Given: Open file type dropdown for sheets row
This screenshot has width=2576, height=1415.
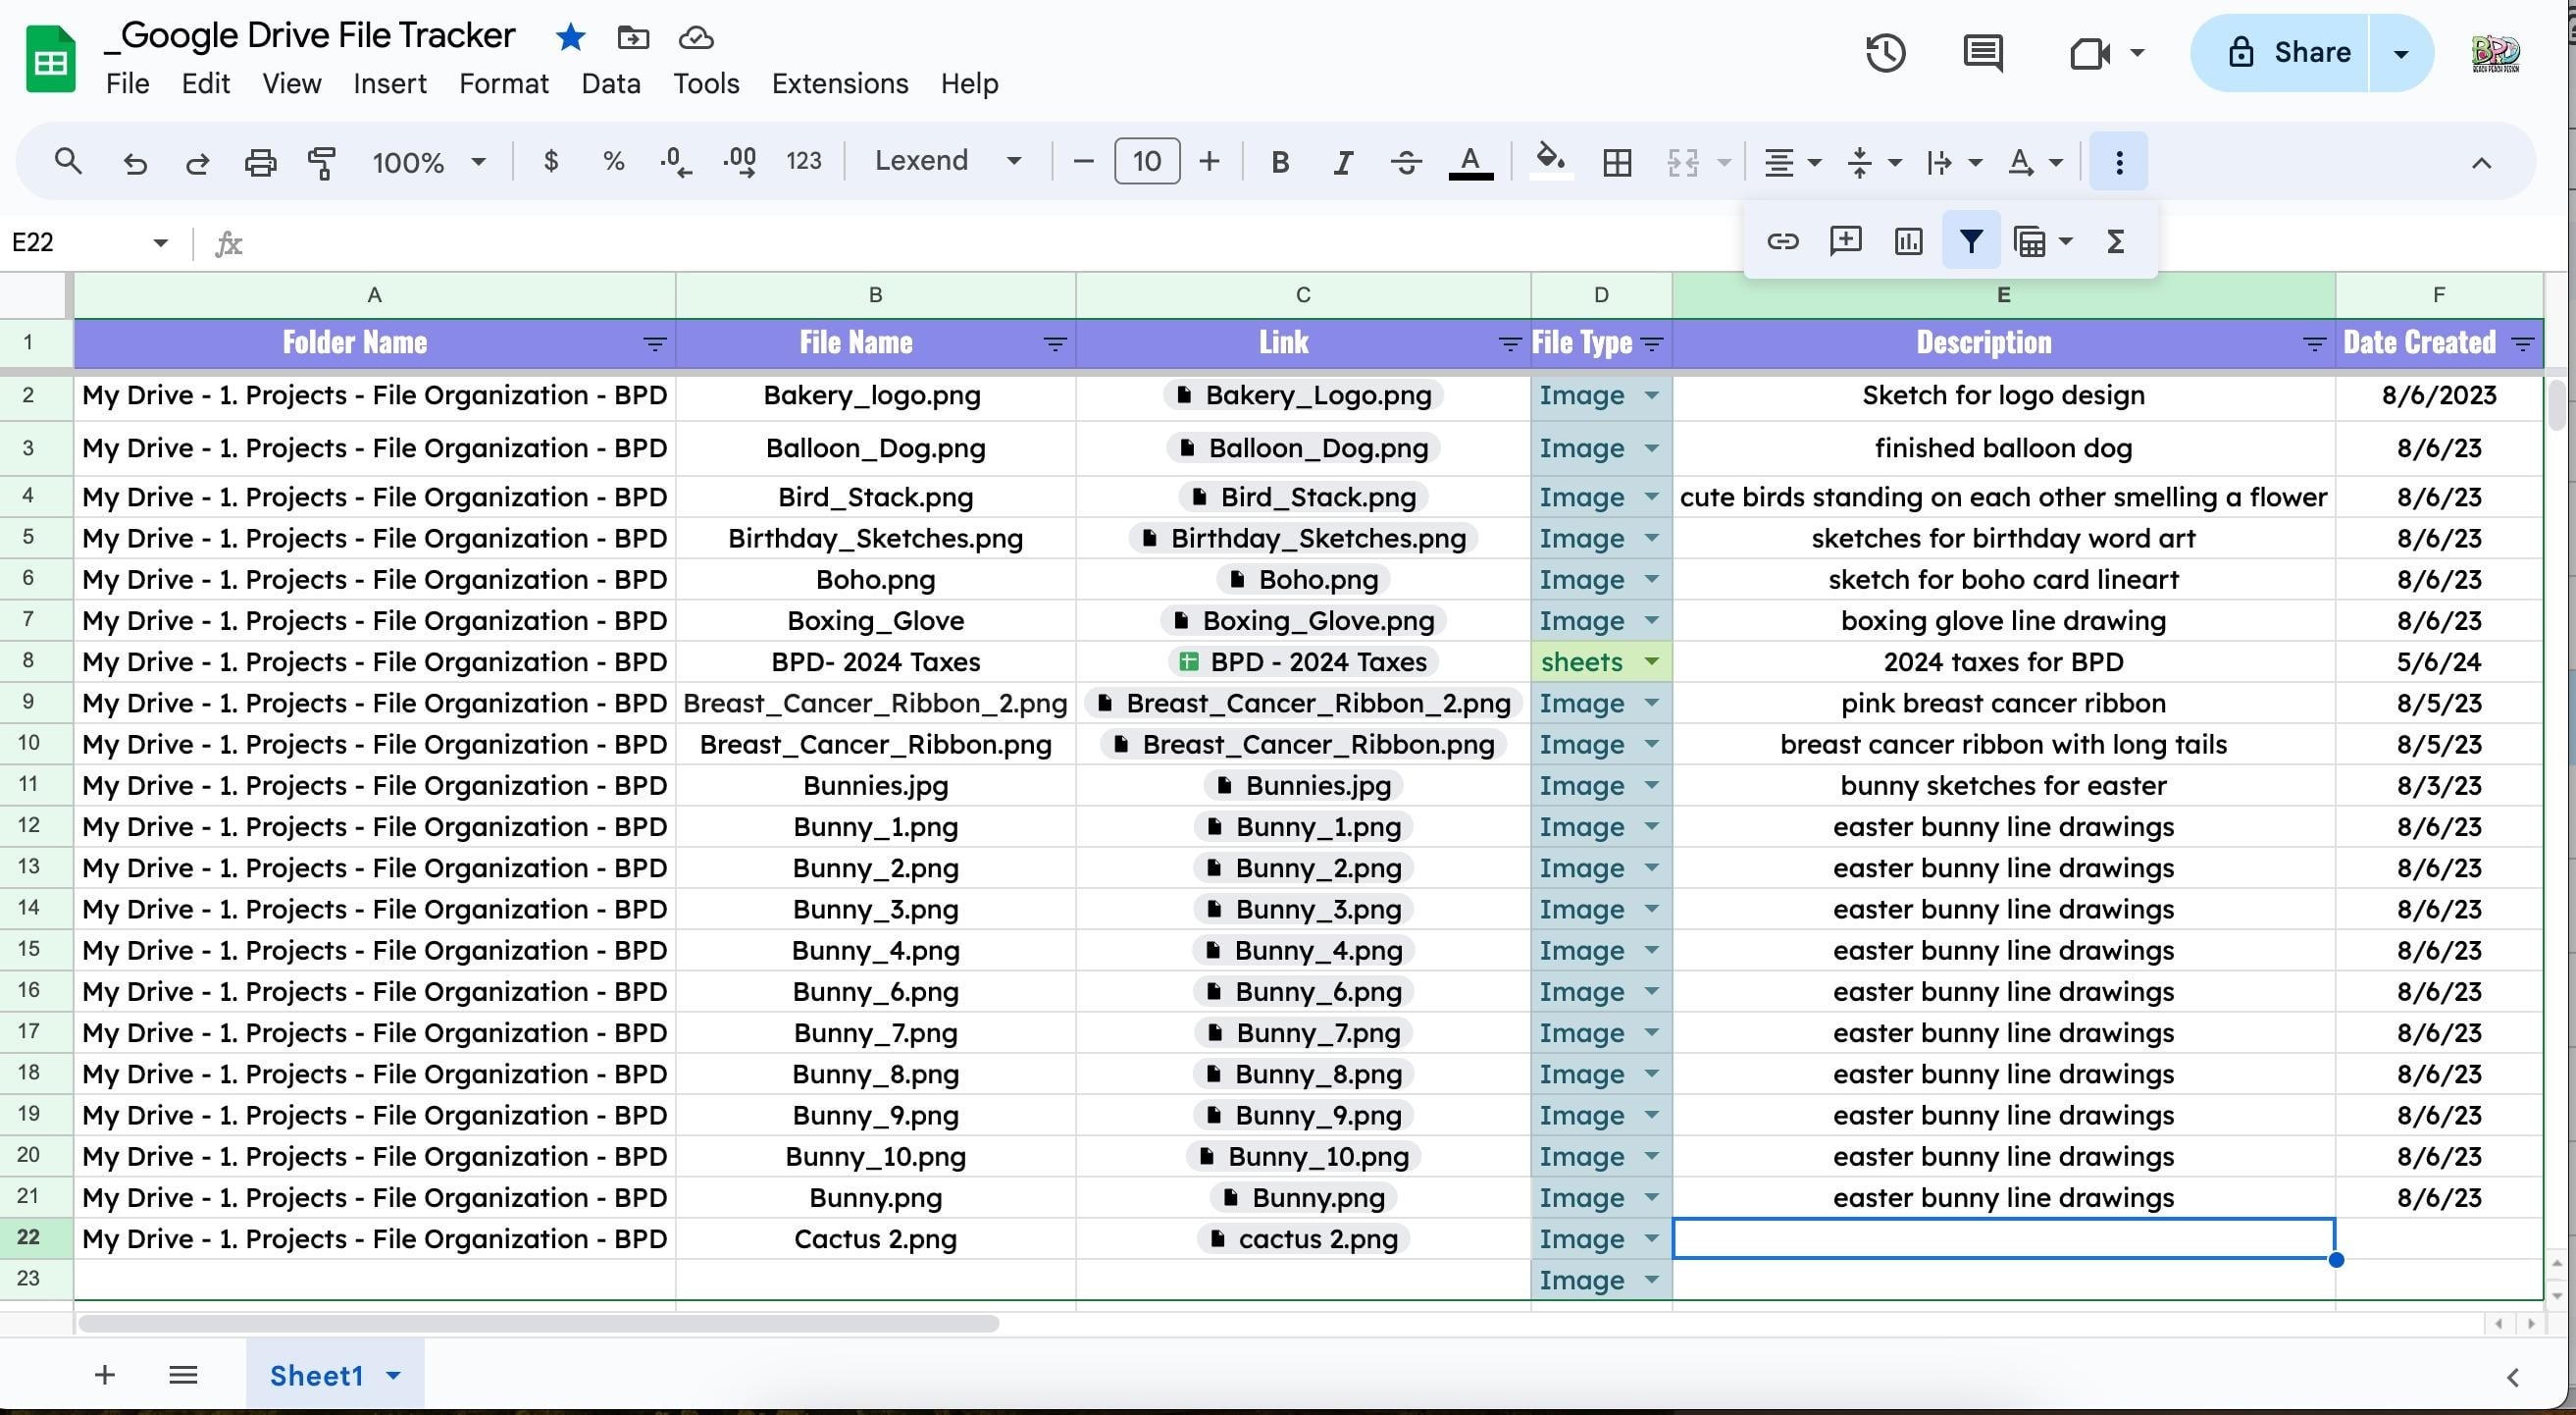Looking at the screenshot, I should 1652,661.
